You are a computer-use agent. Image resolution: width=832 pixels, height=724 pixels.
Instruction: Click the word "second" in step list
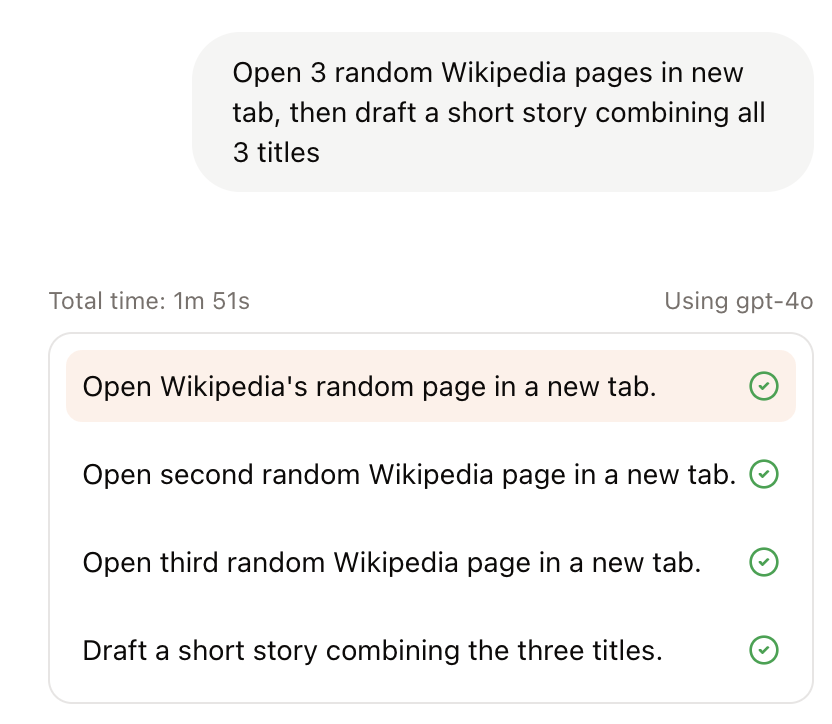[x=193, y=474]
